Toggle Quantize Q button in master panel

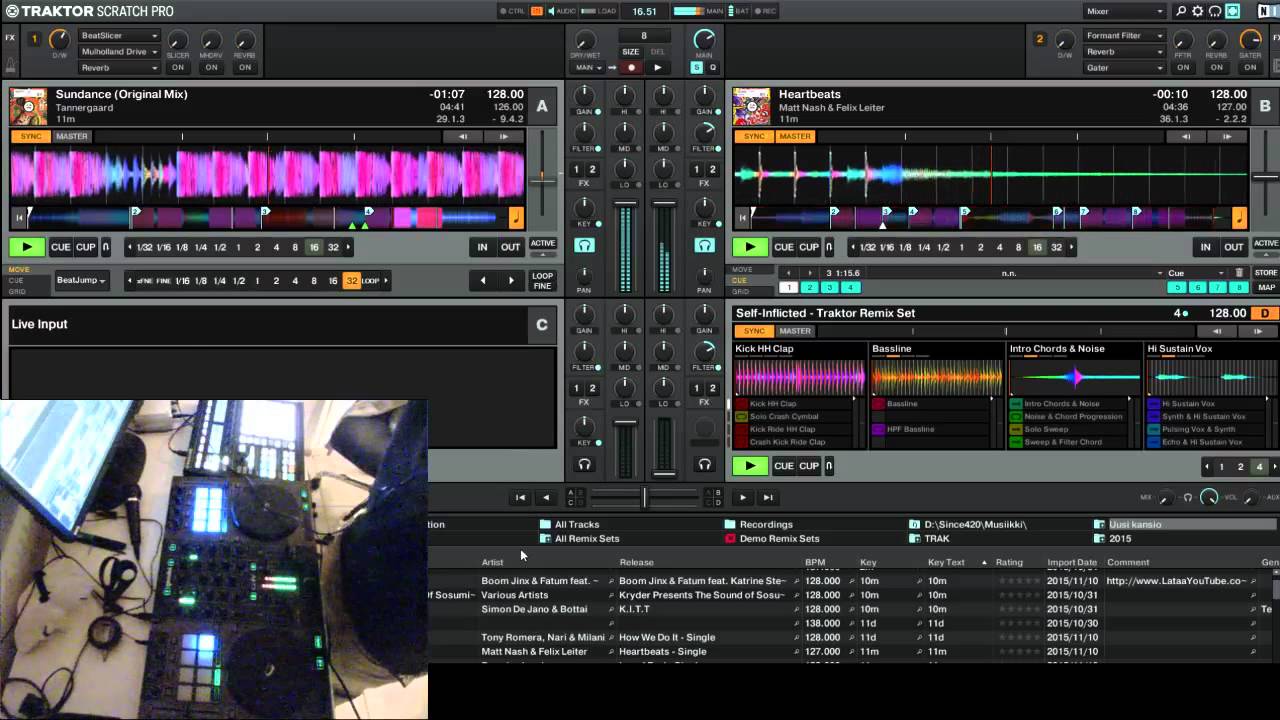click(713, 67)
